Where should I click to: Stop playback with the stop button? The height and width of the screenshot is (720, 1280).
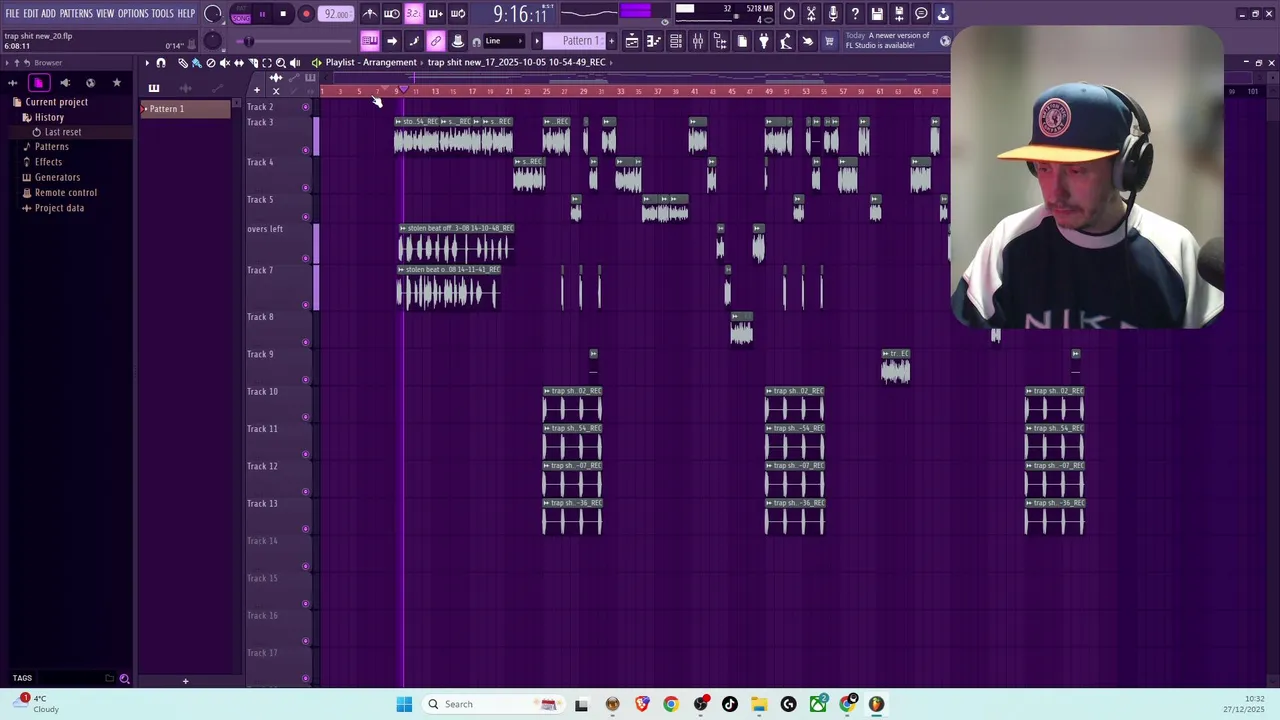click(x=284, y=14)
